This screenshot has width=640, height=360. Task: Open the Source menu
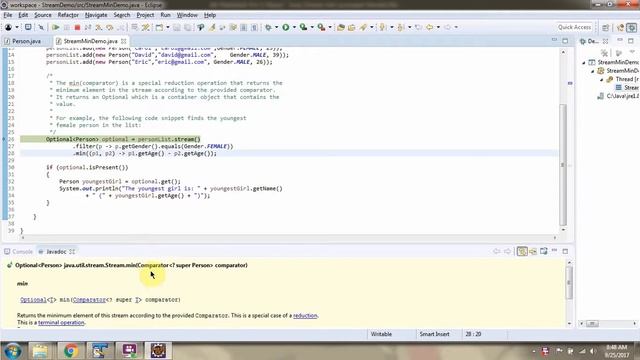(x=43, y=15)
